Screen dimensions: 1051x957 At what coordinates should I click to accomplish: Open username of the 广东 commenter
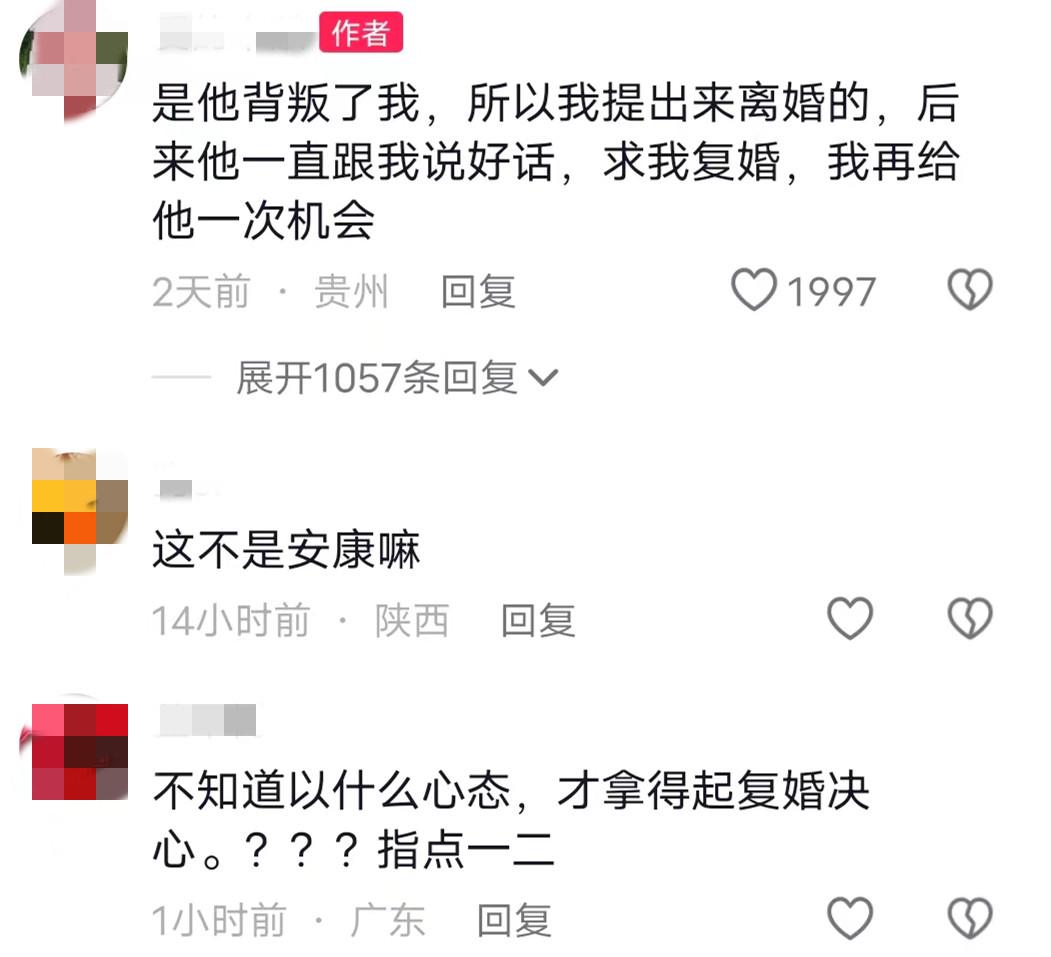tap(208, 720)
